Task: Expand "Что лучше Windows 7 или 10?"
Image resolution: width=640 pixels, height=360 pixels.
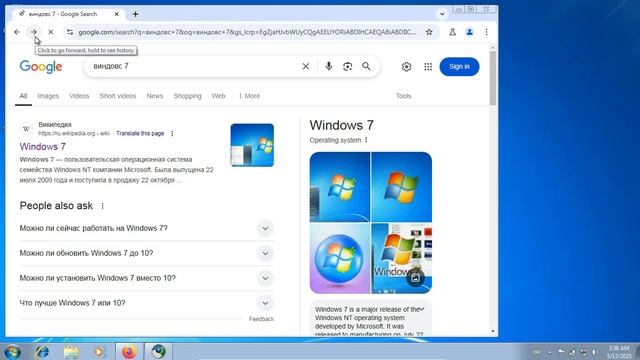Action: click(x=147, y=303)
